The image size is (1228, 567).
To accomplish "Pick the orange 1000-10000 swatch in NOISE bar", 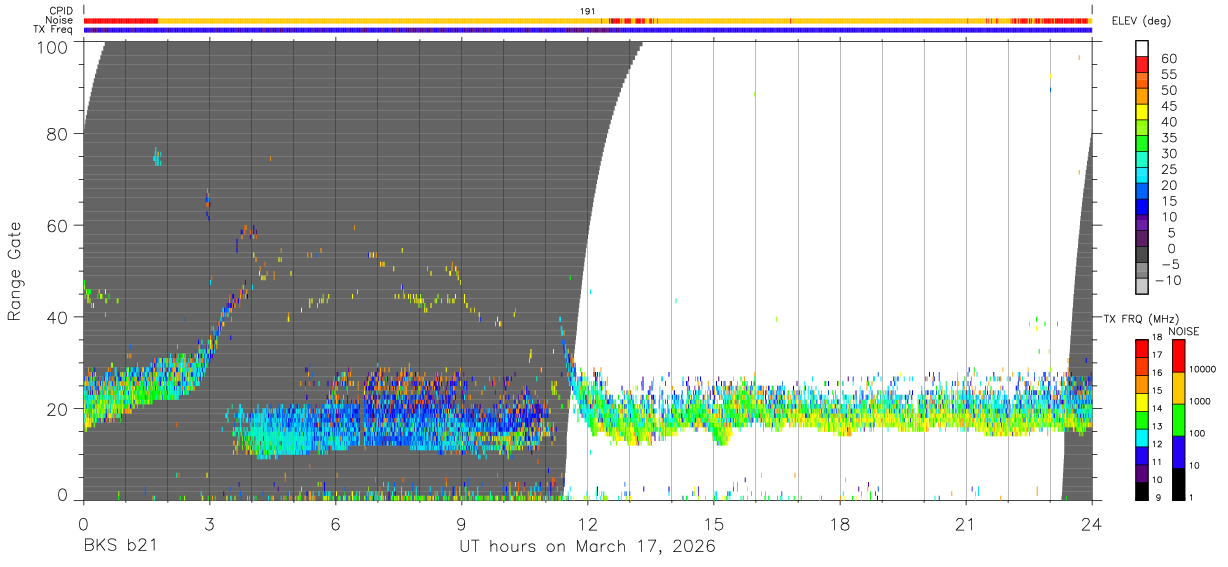I will pos(1178,388).
